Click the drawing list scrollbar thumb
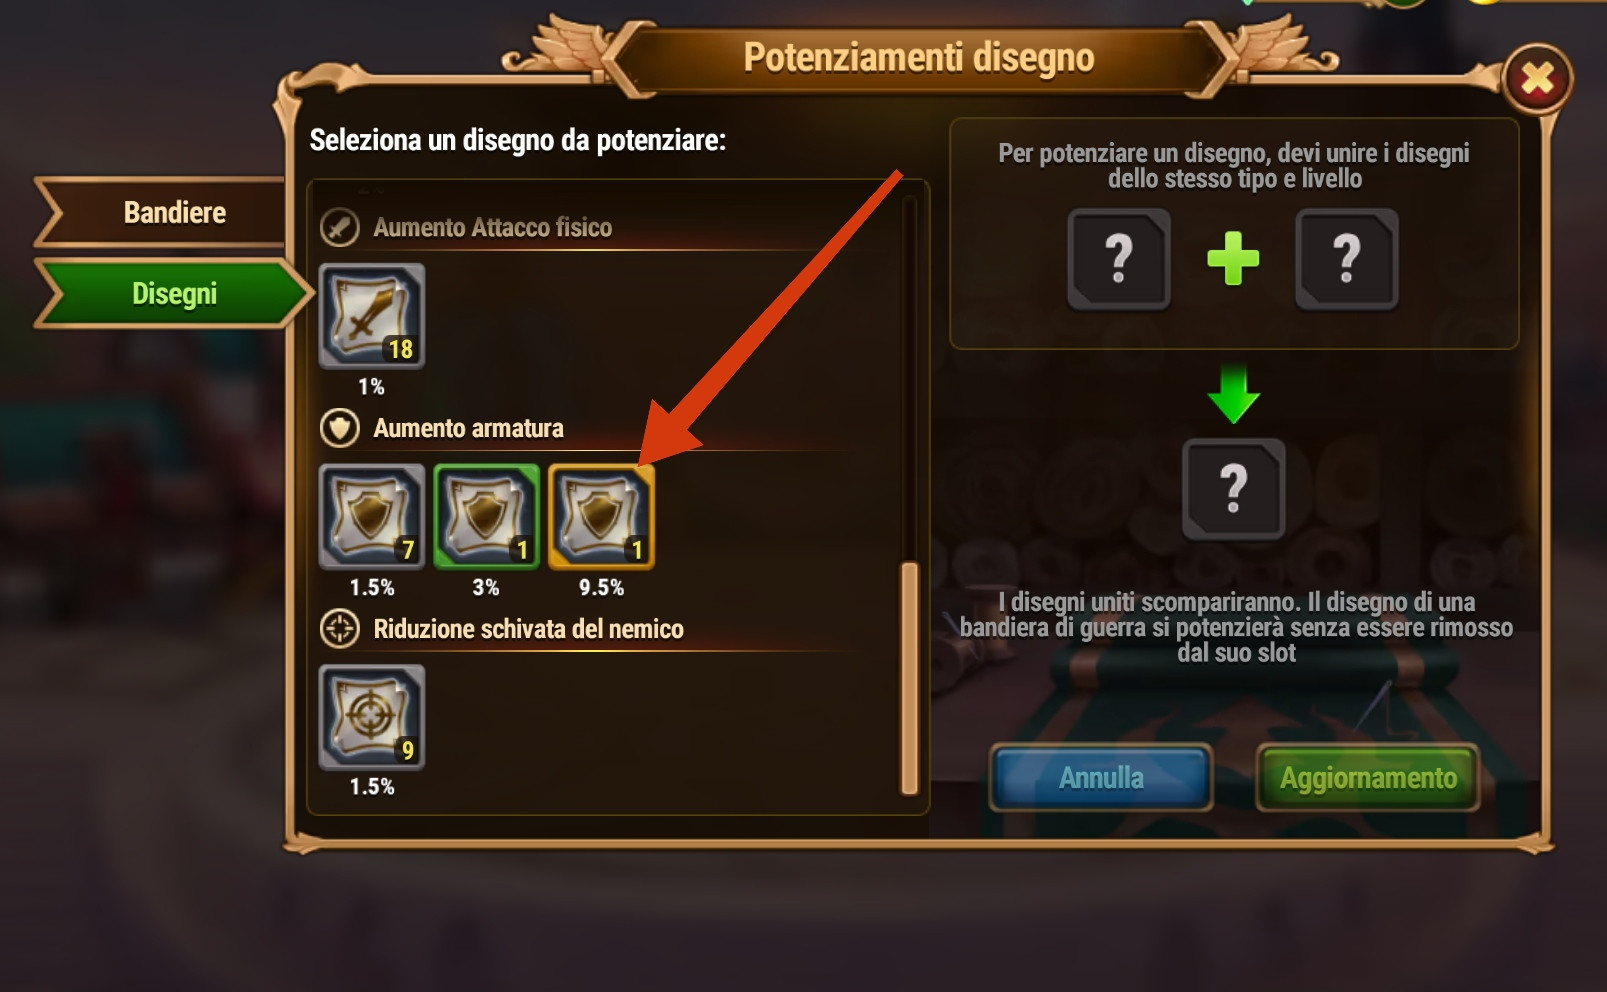1607x992 pixels. tap(909, 678)
